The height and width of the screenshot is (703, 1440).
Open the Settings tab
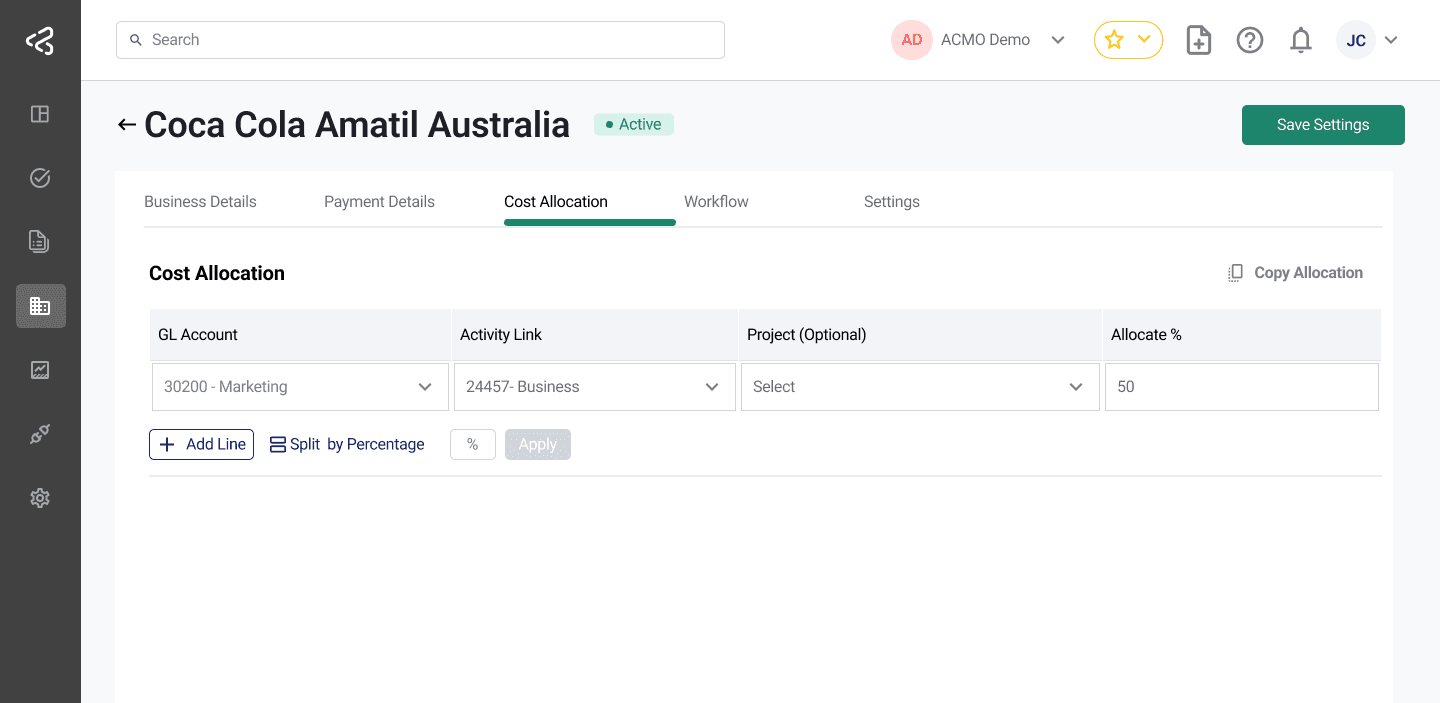892,201
